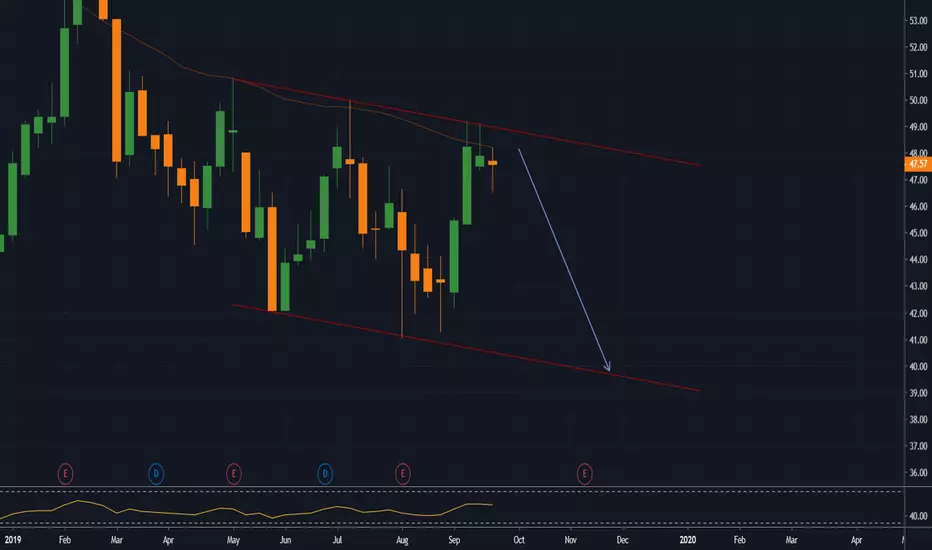
Task: Click the 36.00 price axis value
Action: click(918, 473)
